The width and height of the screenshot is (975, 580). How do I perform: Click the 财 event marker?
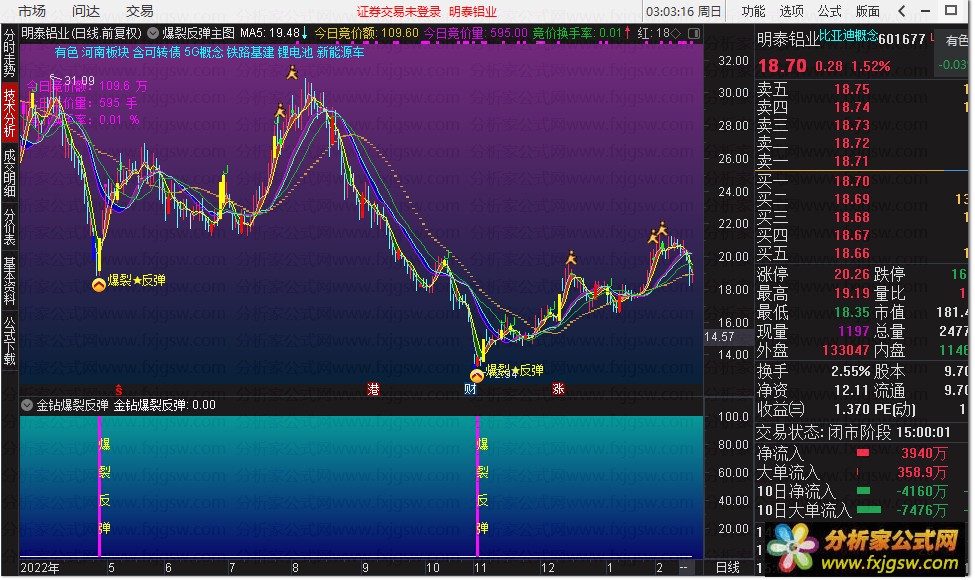470,390
